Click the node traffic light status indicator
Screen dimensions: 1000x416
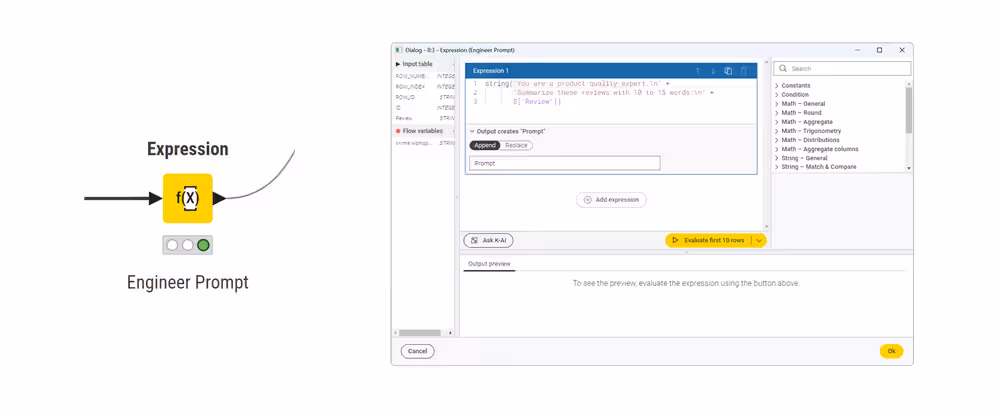(x=188, y=245)
